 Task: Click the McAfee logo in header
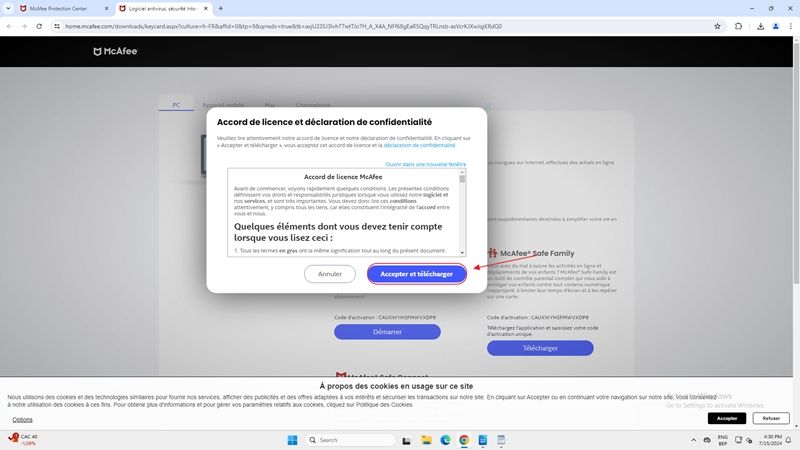115,51
